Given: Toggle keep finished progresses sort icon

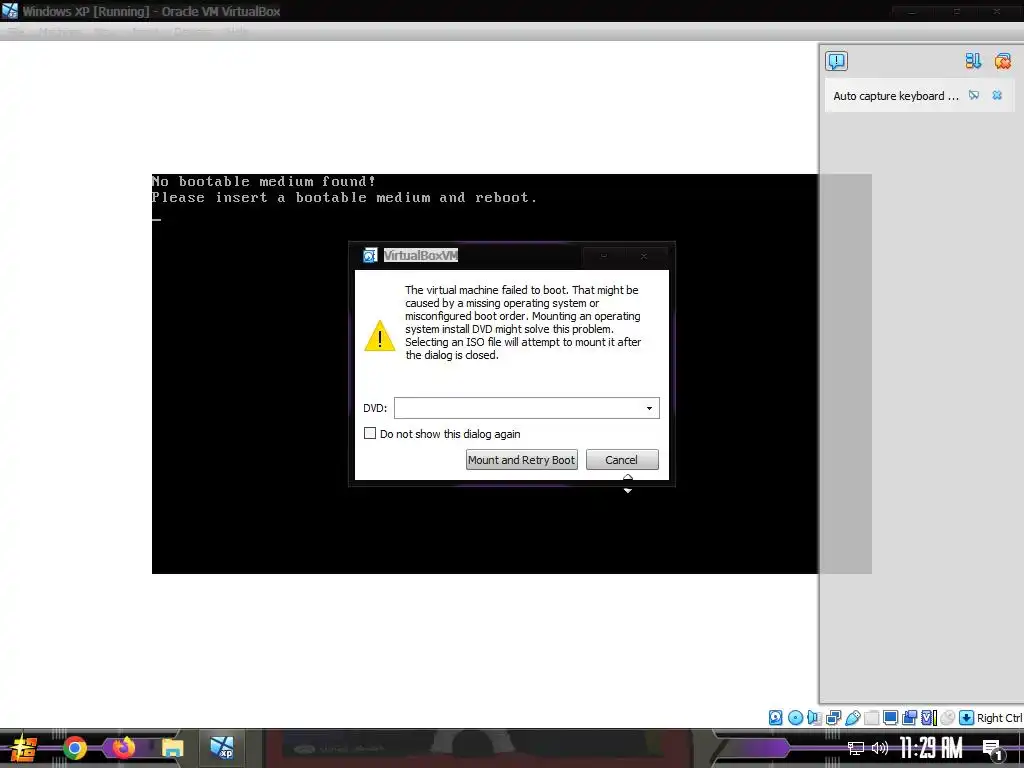Looking at the screenshot, I should click(x=973, y=61).
